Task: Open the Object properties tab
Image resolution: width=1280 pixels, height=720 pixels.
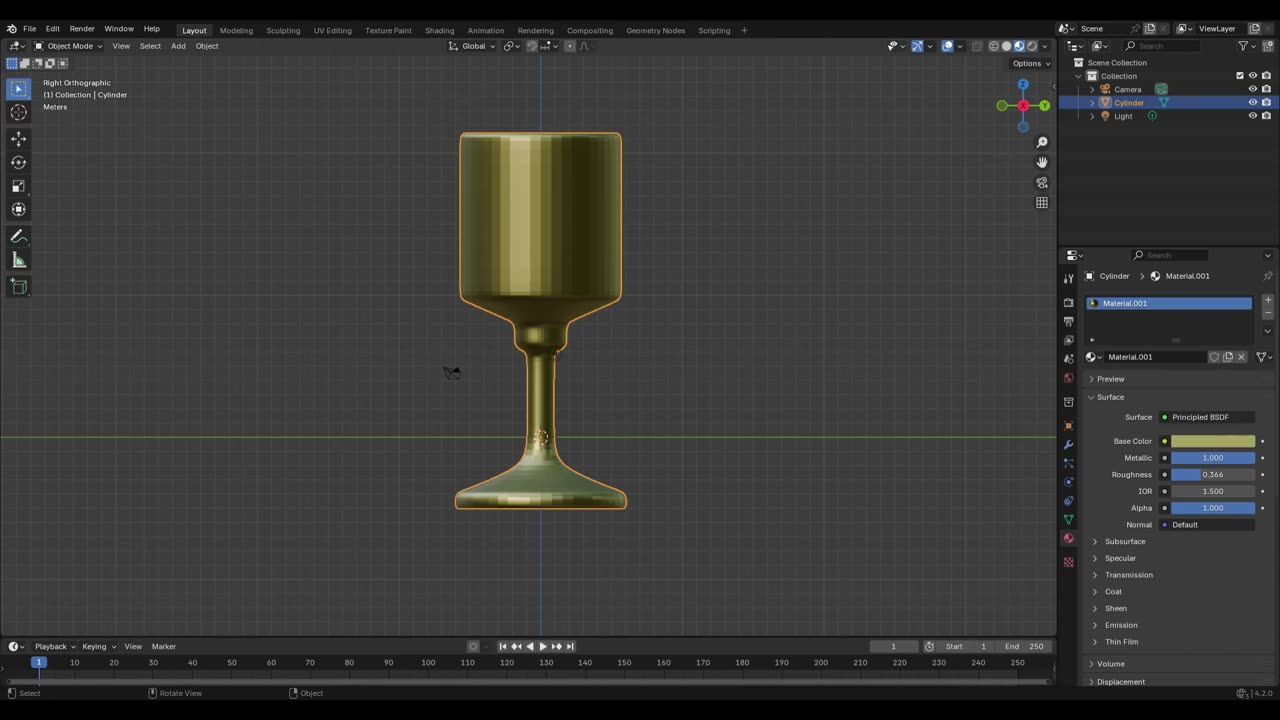Action: (x=1068, y=426)
